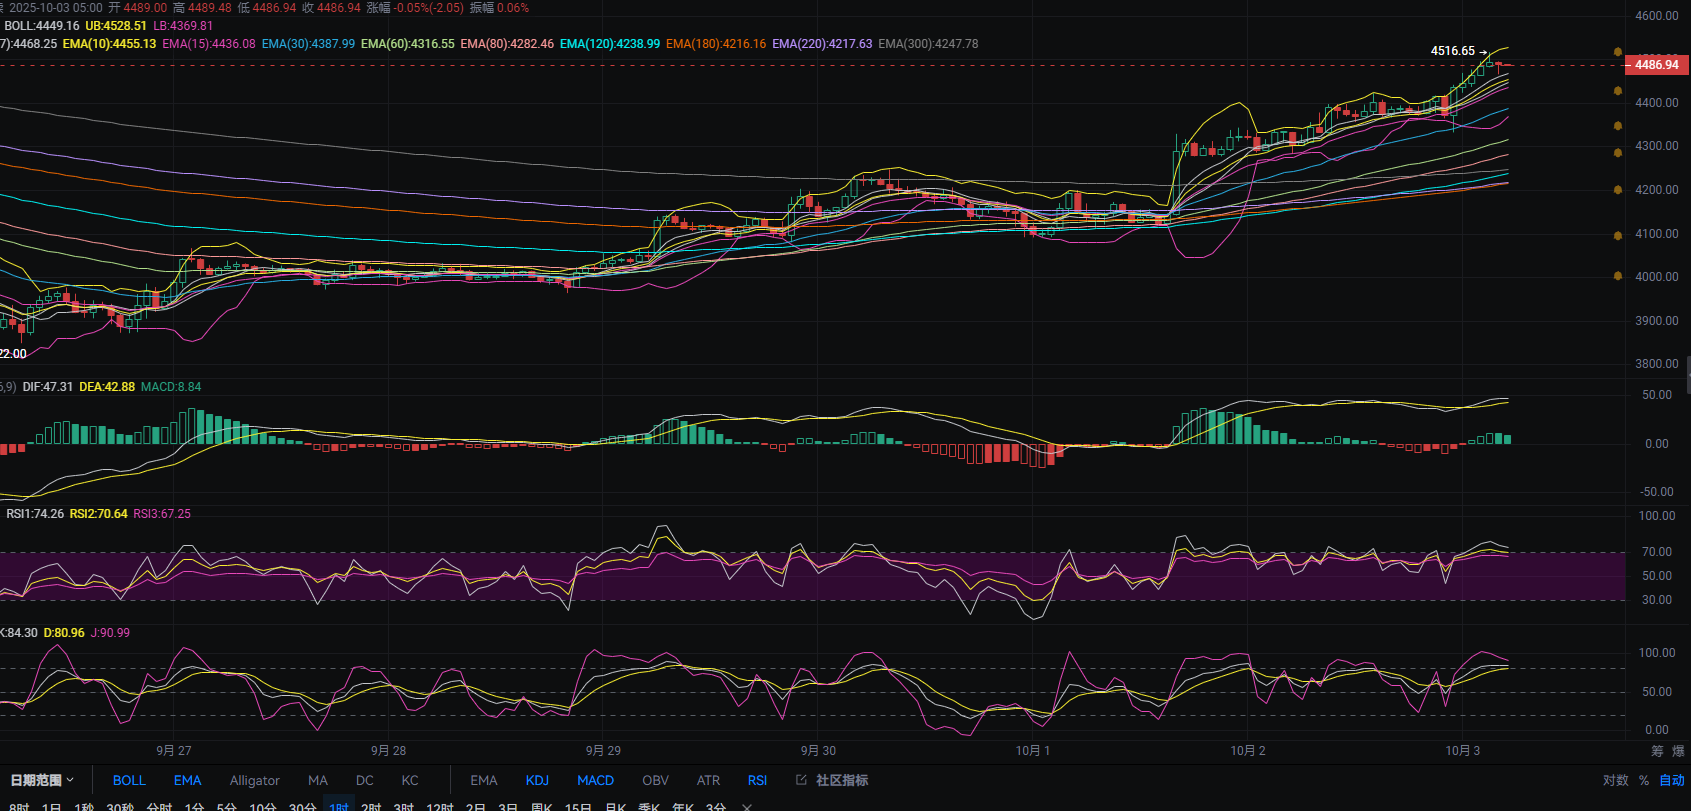
Task: Enable the Alligator indicator
Action: [254, 780]
